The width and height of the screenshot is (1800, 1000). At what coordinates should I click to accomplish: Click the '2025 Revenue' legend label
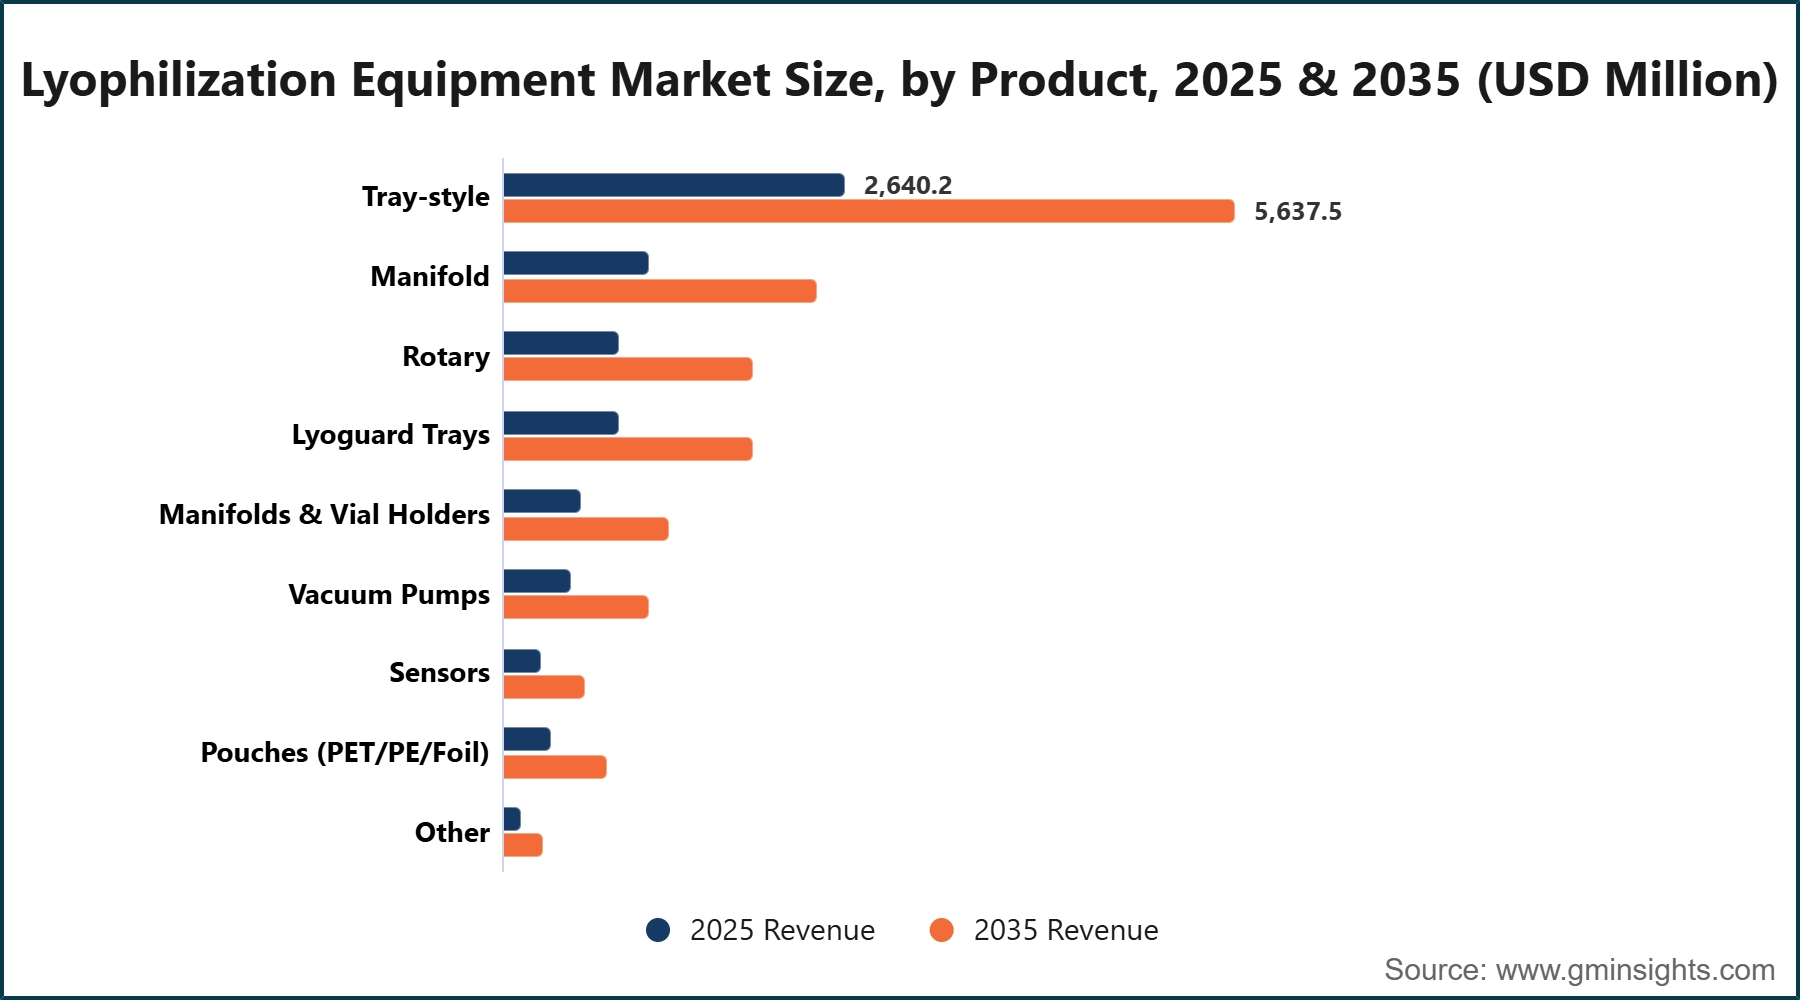point(782,930)
